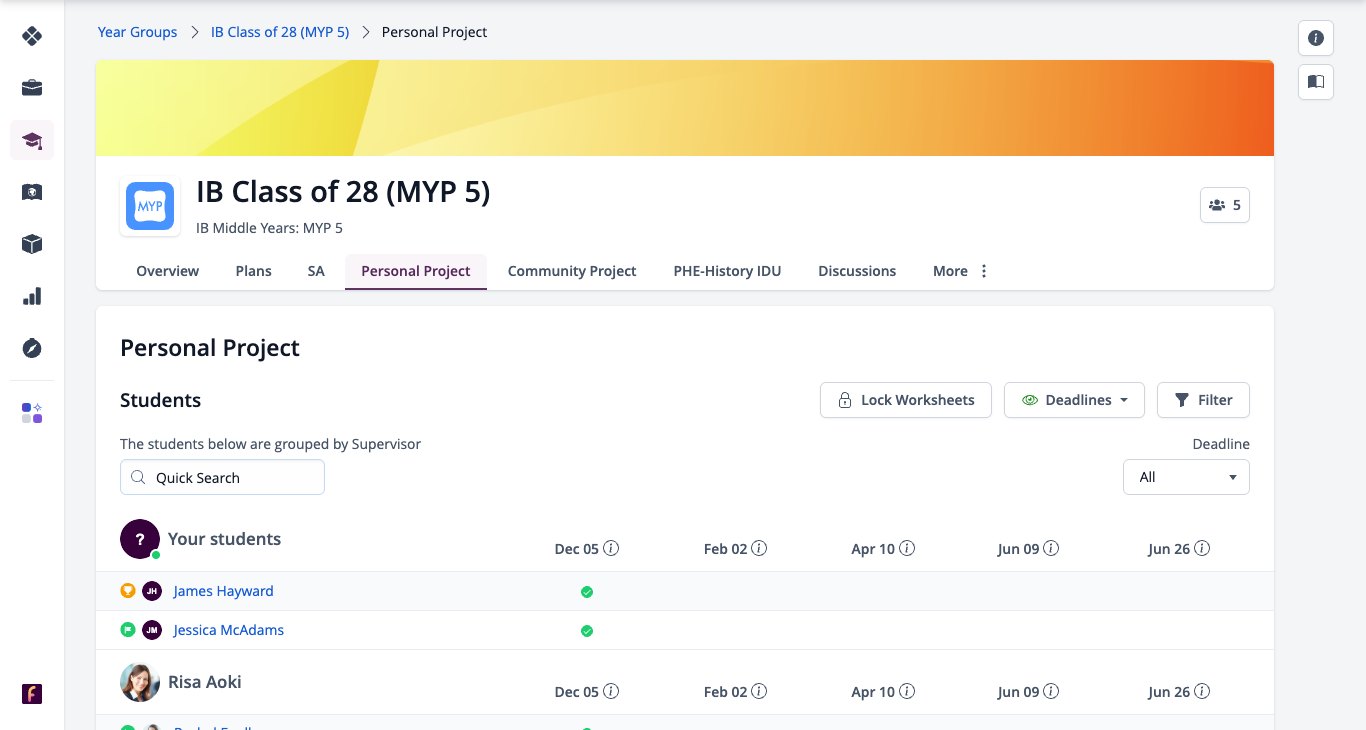The height and width of the screenshot is (730, 1366).
Task: Toggle James Hayward's Dec 05 green checkmark
Action: [x=587, y=592]
